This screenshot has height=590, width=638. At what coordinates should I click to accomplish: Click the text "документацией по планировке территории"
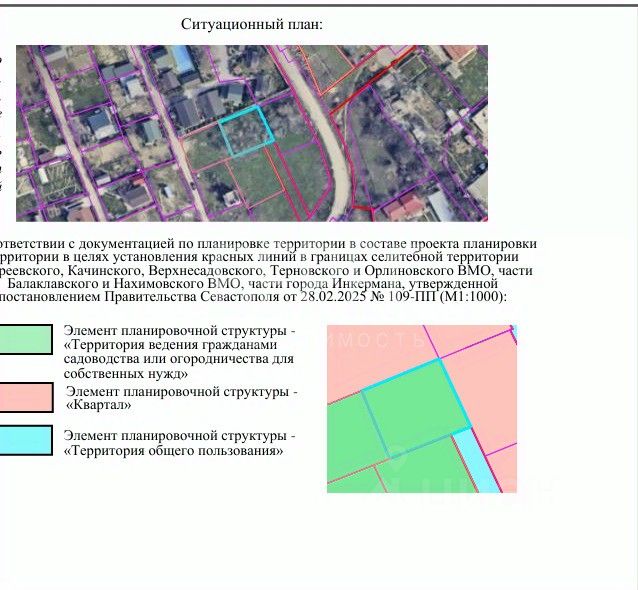[214, 244]
